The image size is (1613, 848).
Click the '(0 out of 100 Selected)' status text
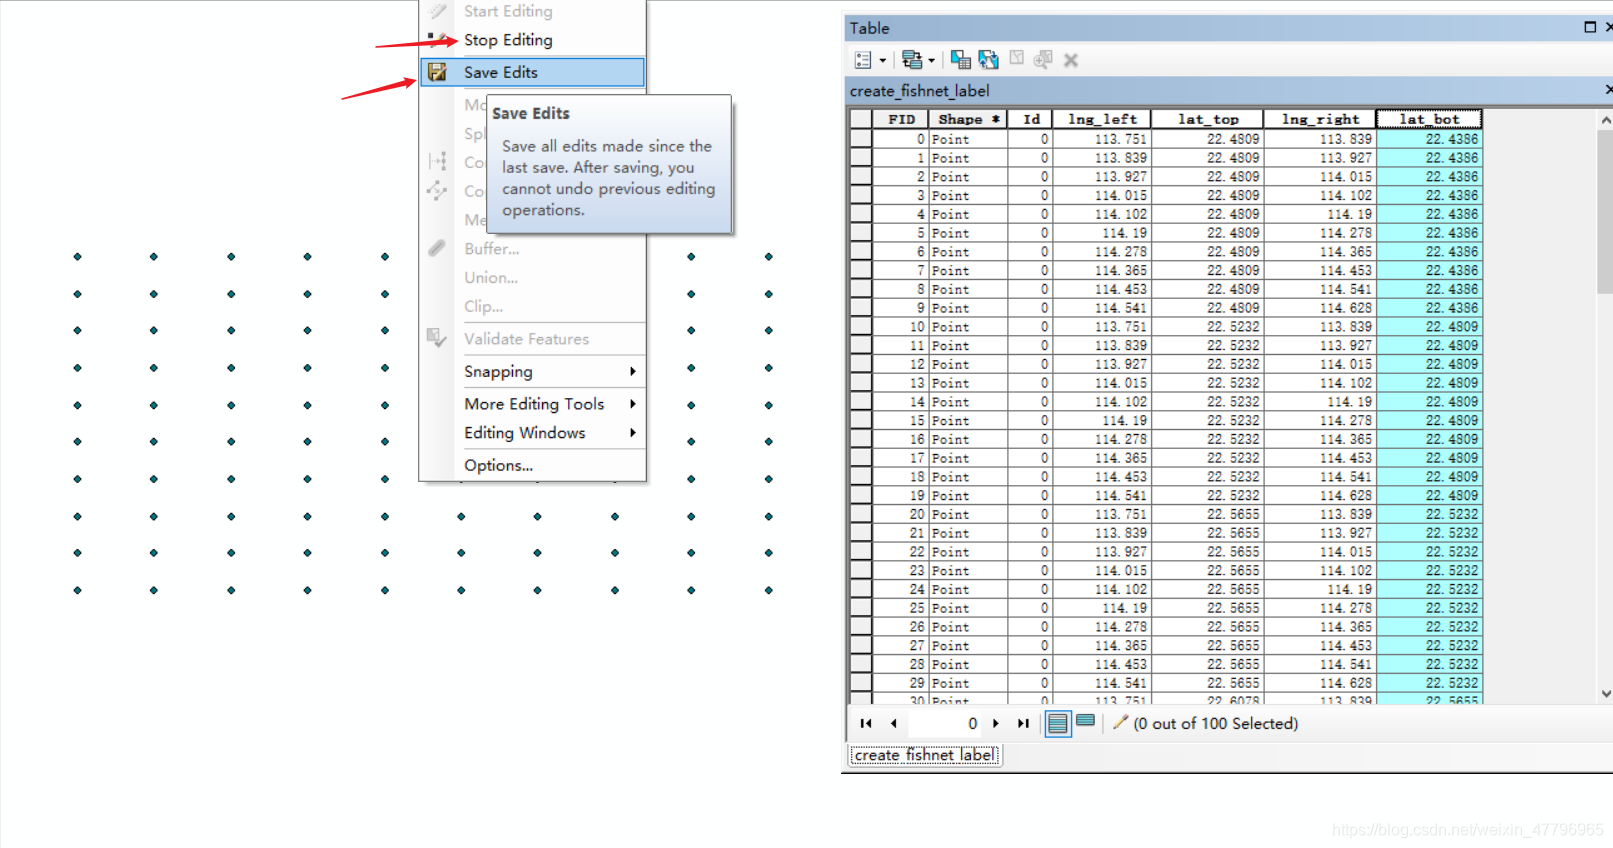1216,723
